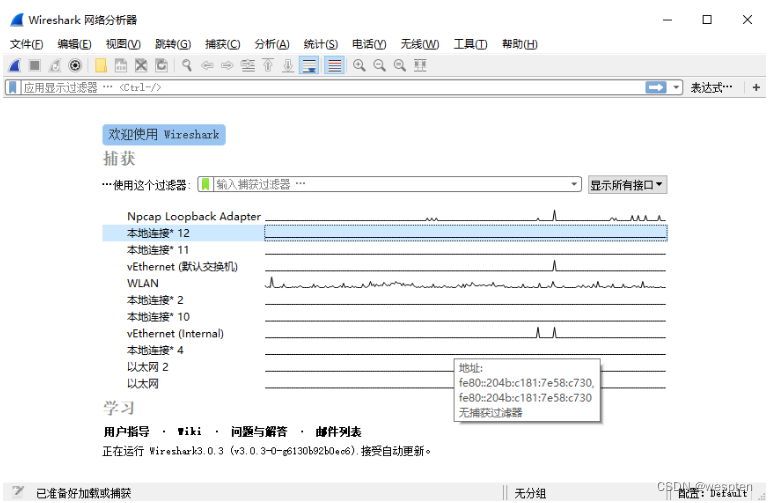The width and height of the screenshot is (768, 503).
Task: Select the 本地连接* 4 interface
Action: [384, 350]
